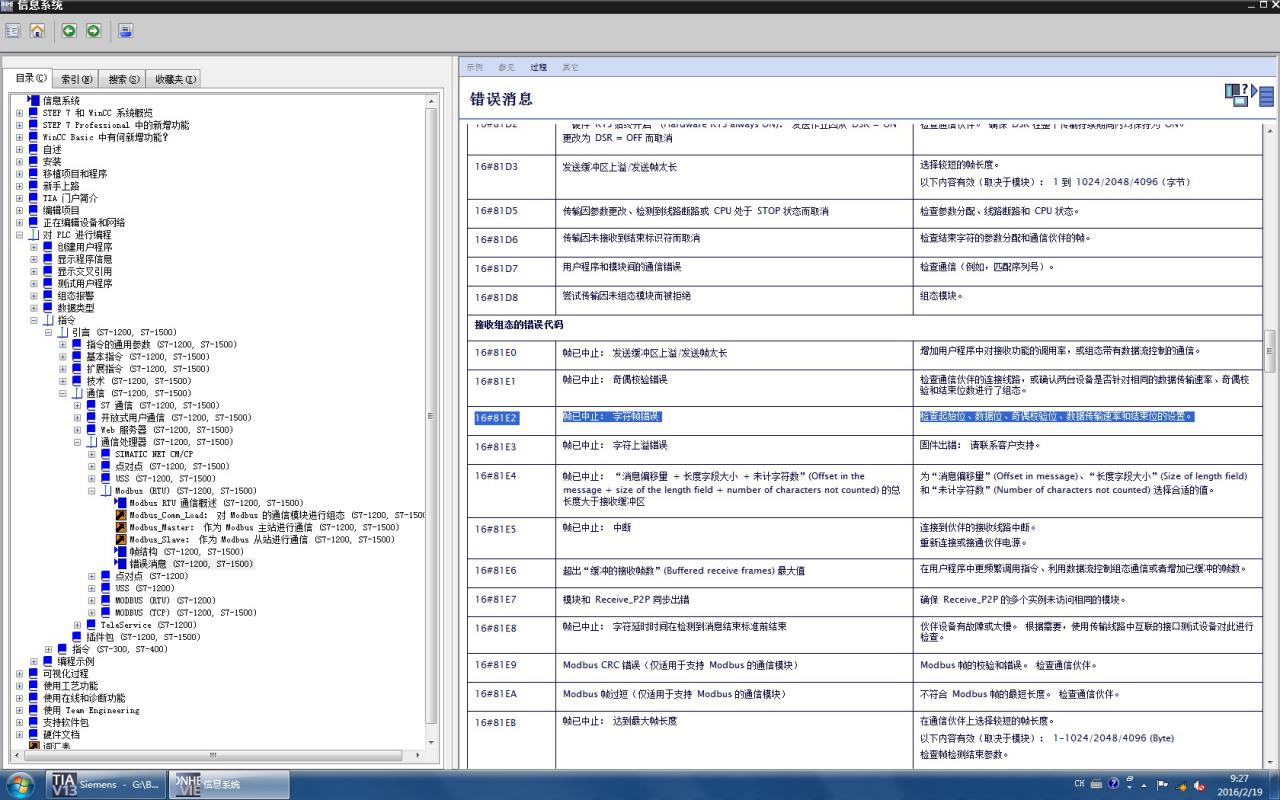Expand the 可视化过程 tree node
1280x800 pixels.
(x=19, y=674)
